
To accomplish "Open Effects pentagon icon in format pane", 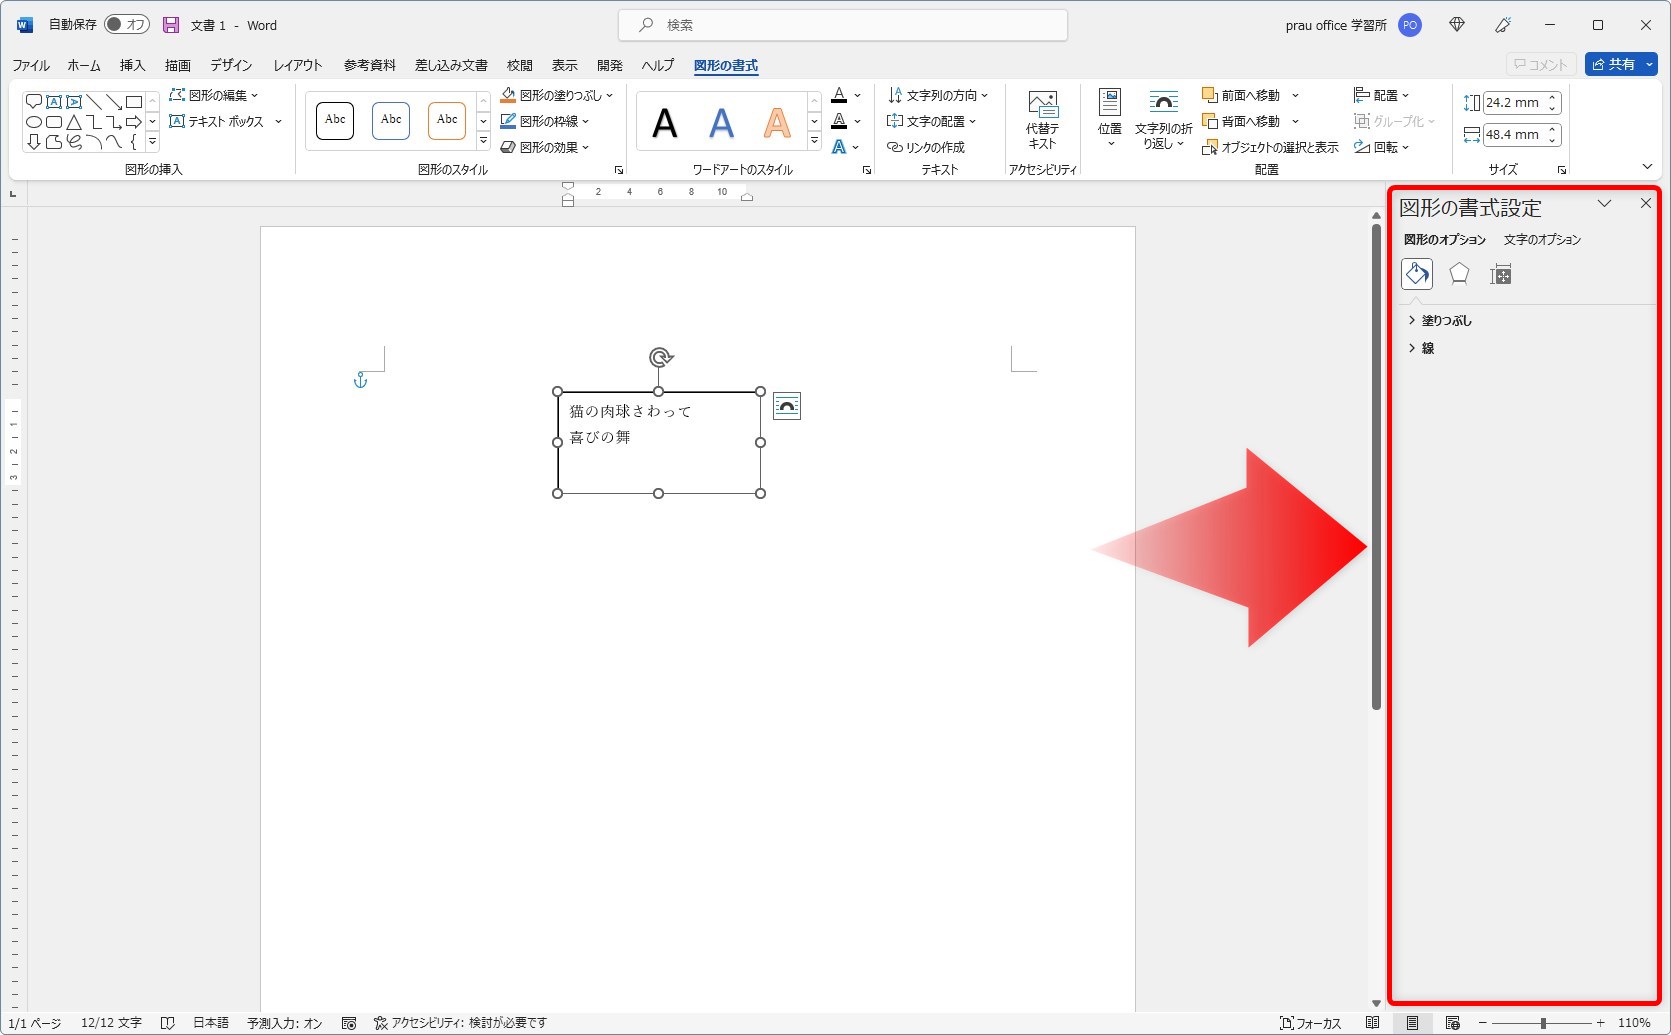I will click(x=1458, y=273).
